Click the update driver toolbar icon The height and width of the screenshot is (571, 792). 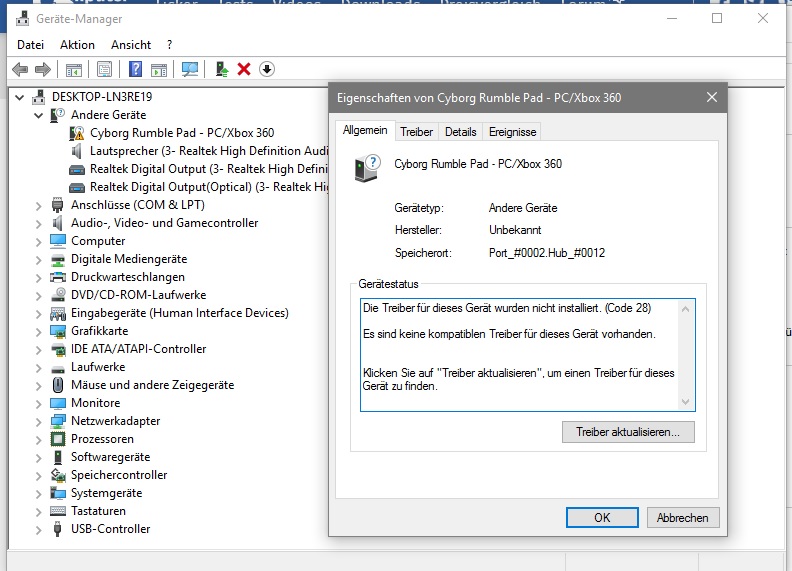222,69
